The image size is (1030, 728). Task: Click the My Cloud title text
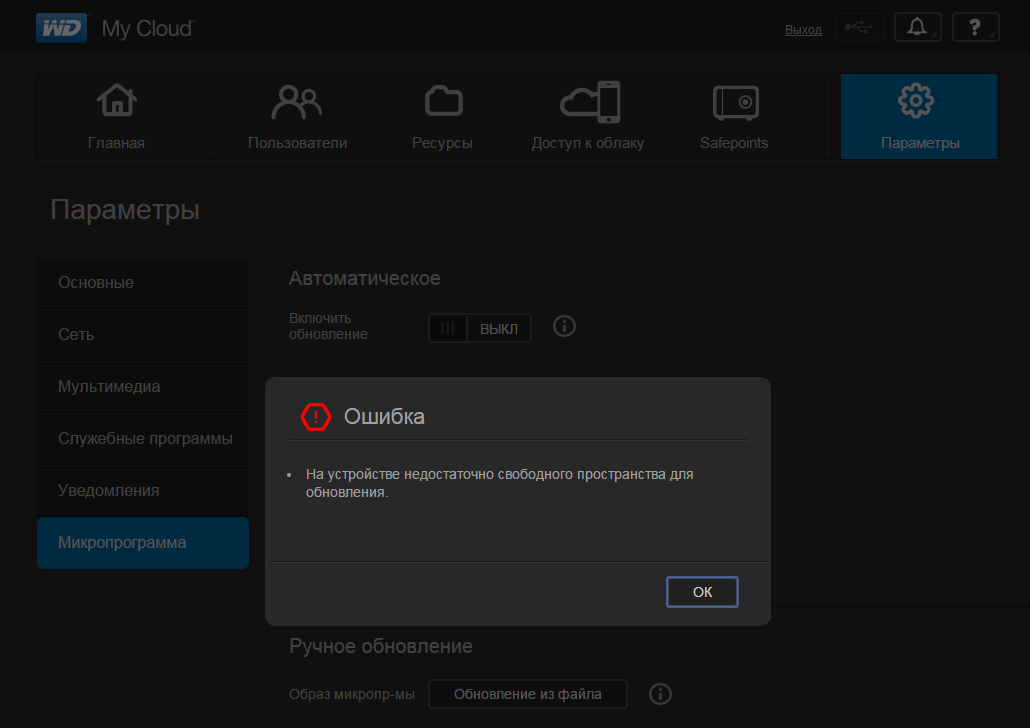(x=148, y=29)
